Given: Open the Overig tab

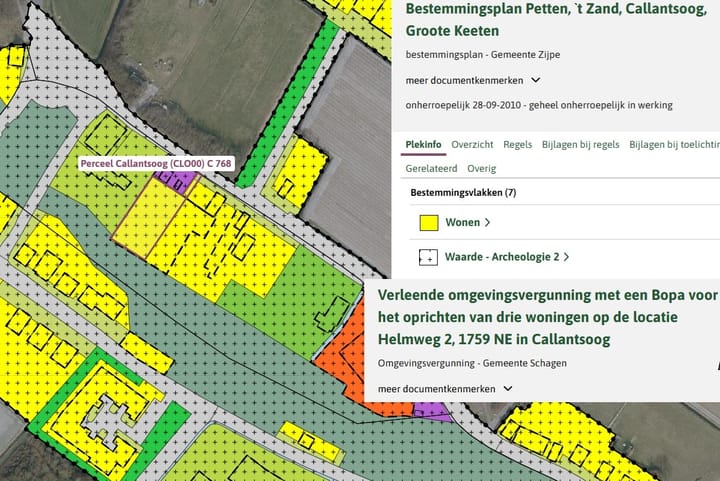Looking at the screenshot, I should [x=481, y=169].
